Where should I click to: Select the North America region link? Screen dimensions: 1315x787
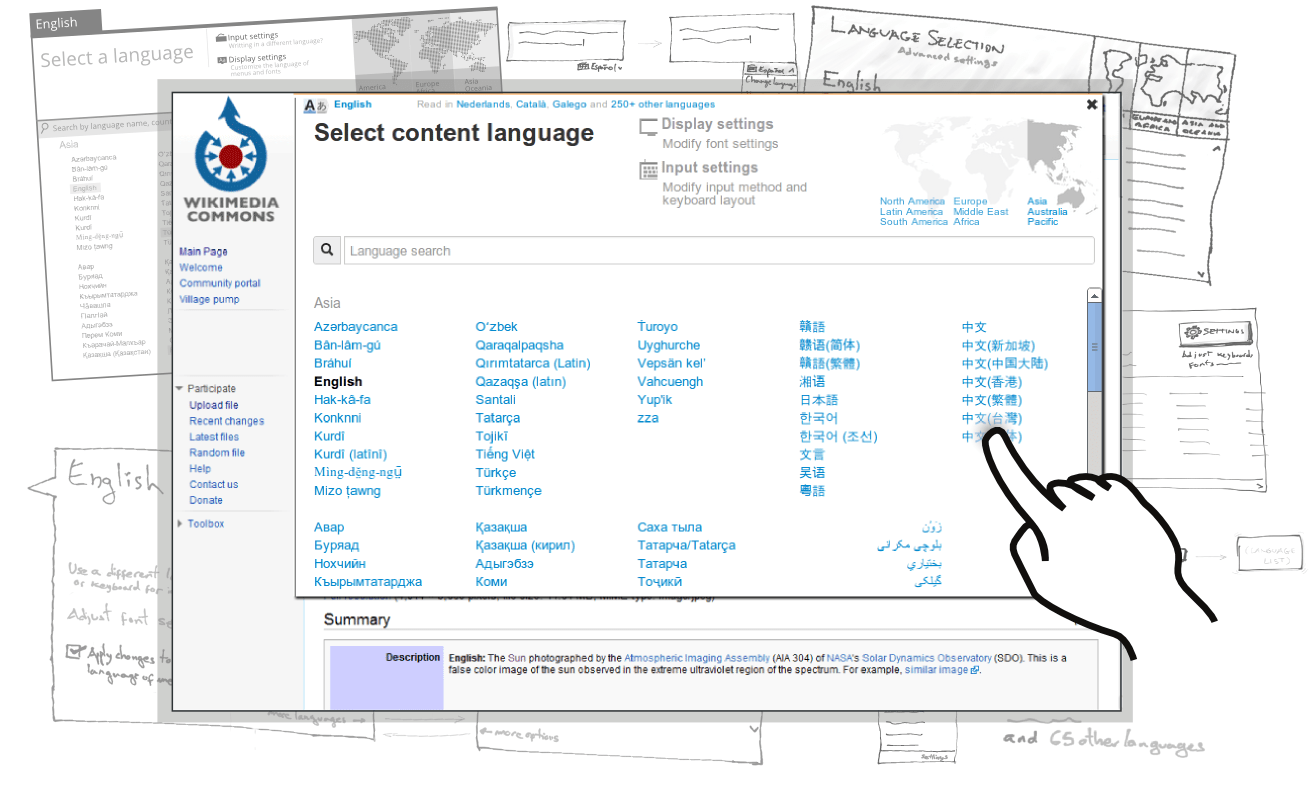pyautogui.click(x=912, y=201)
